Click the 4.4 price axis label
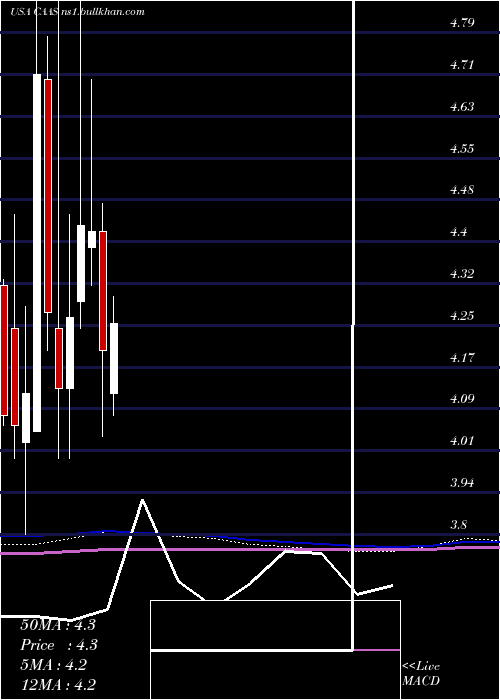This screenshot has height=700, width=500. [458, 232]
